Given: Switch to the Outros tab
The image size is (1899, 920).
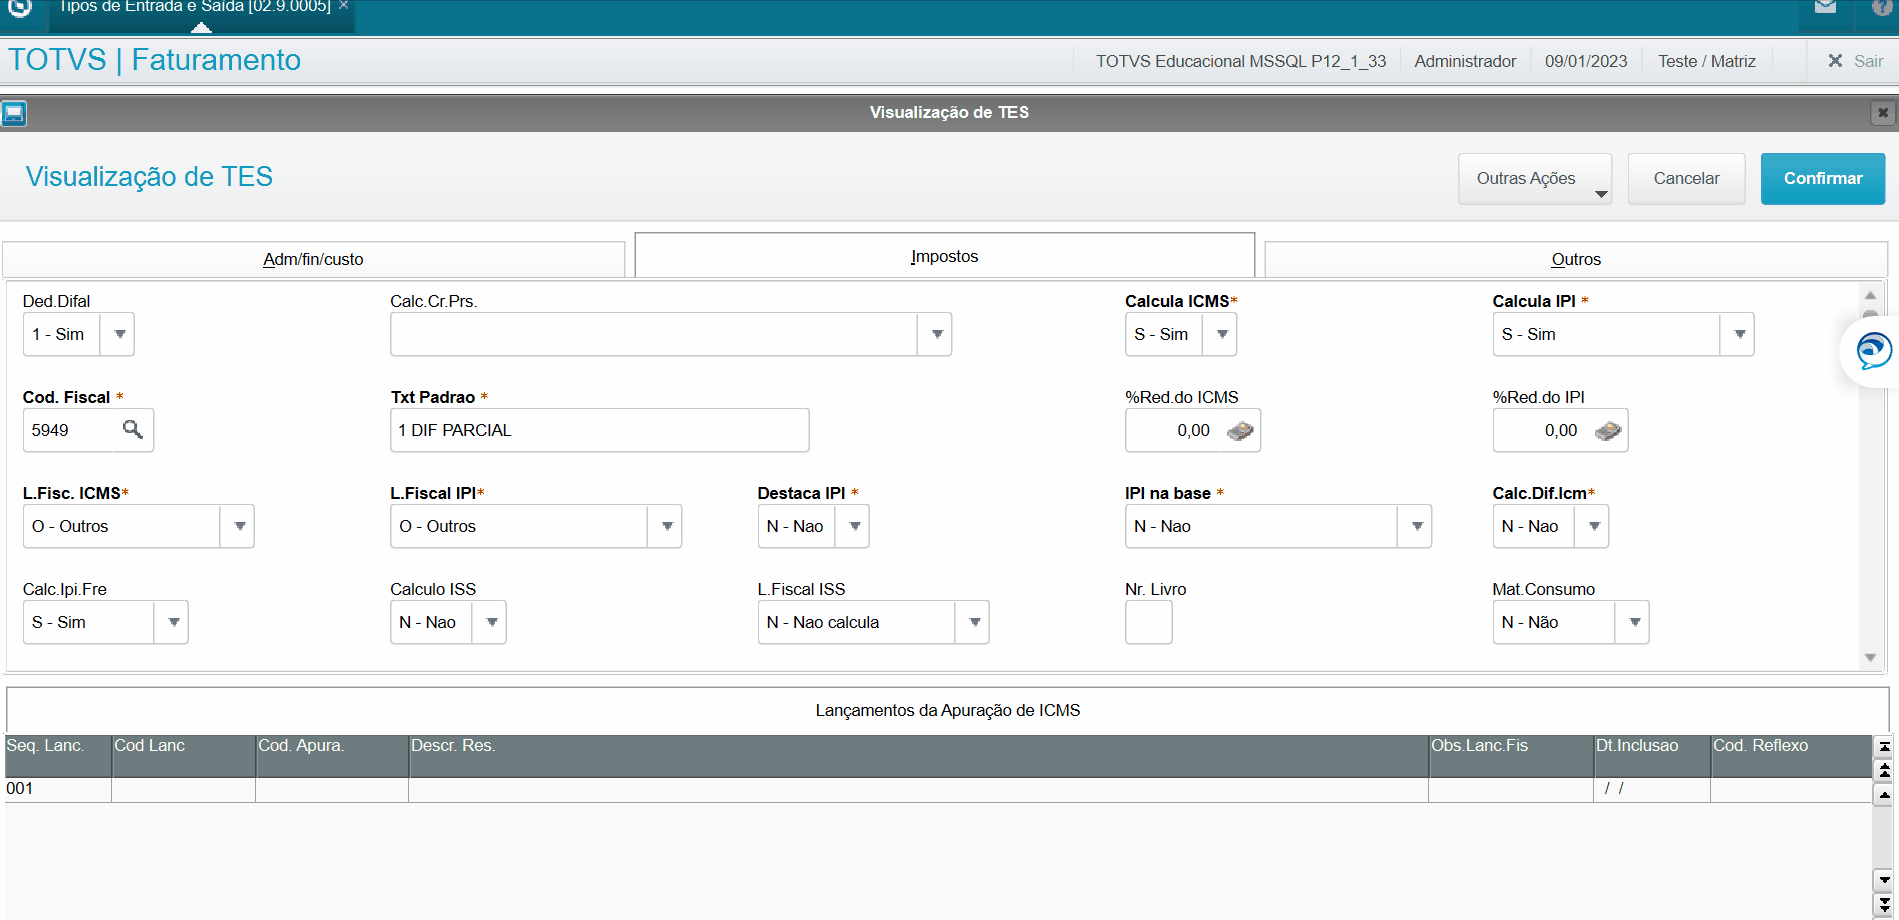Looking at the screenshot, I should point(1575,260).
